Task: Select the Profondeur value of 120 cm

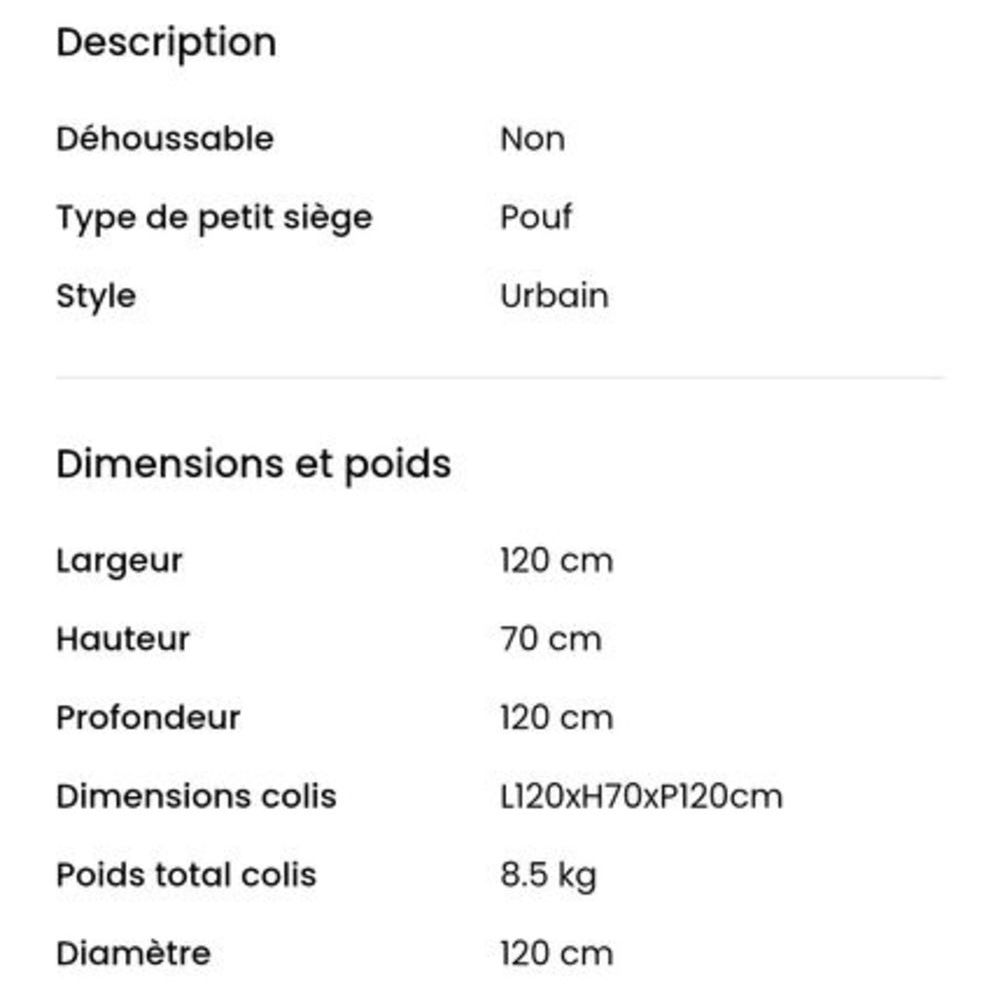Action: pos(556,718)
